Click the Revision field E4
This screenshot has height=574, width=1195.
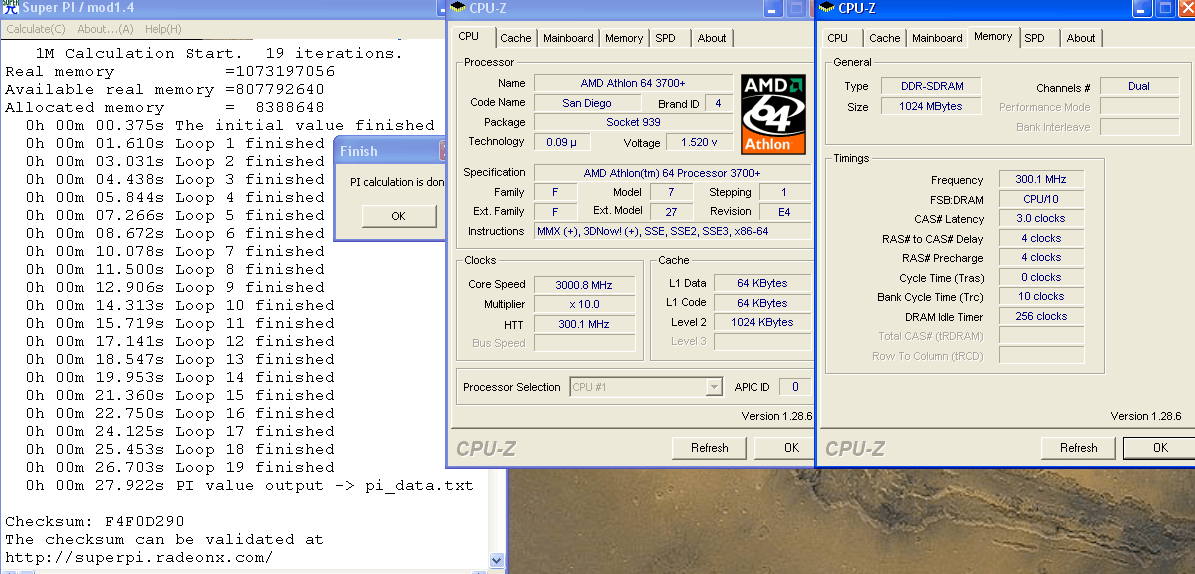(x=783, y=211)
